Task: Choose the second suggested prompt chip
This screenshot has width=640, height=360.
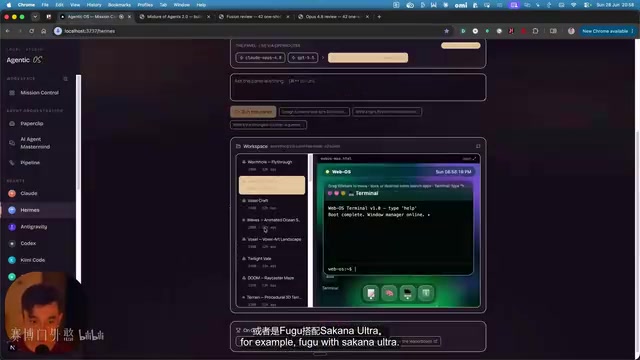Action: pos(387,112)
